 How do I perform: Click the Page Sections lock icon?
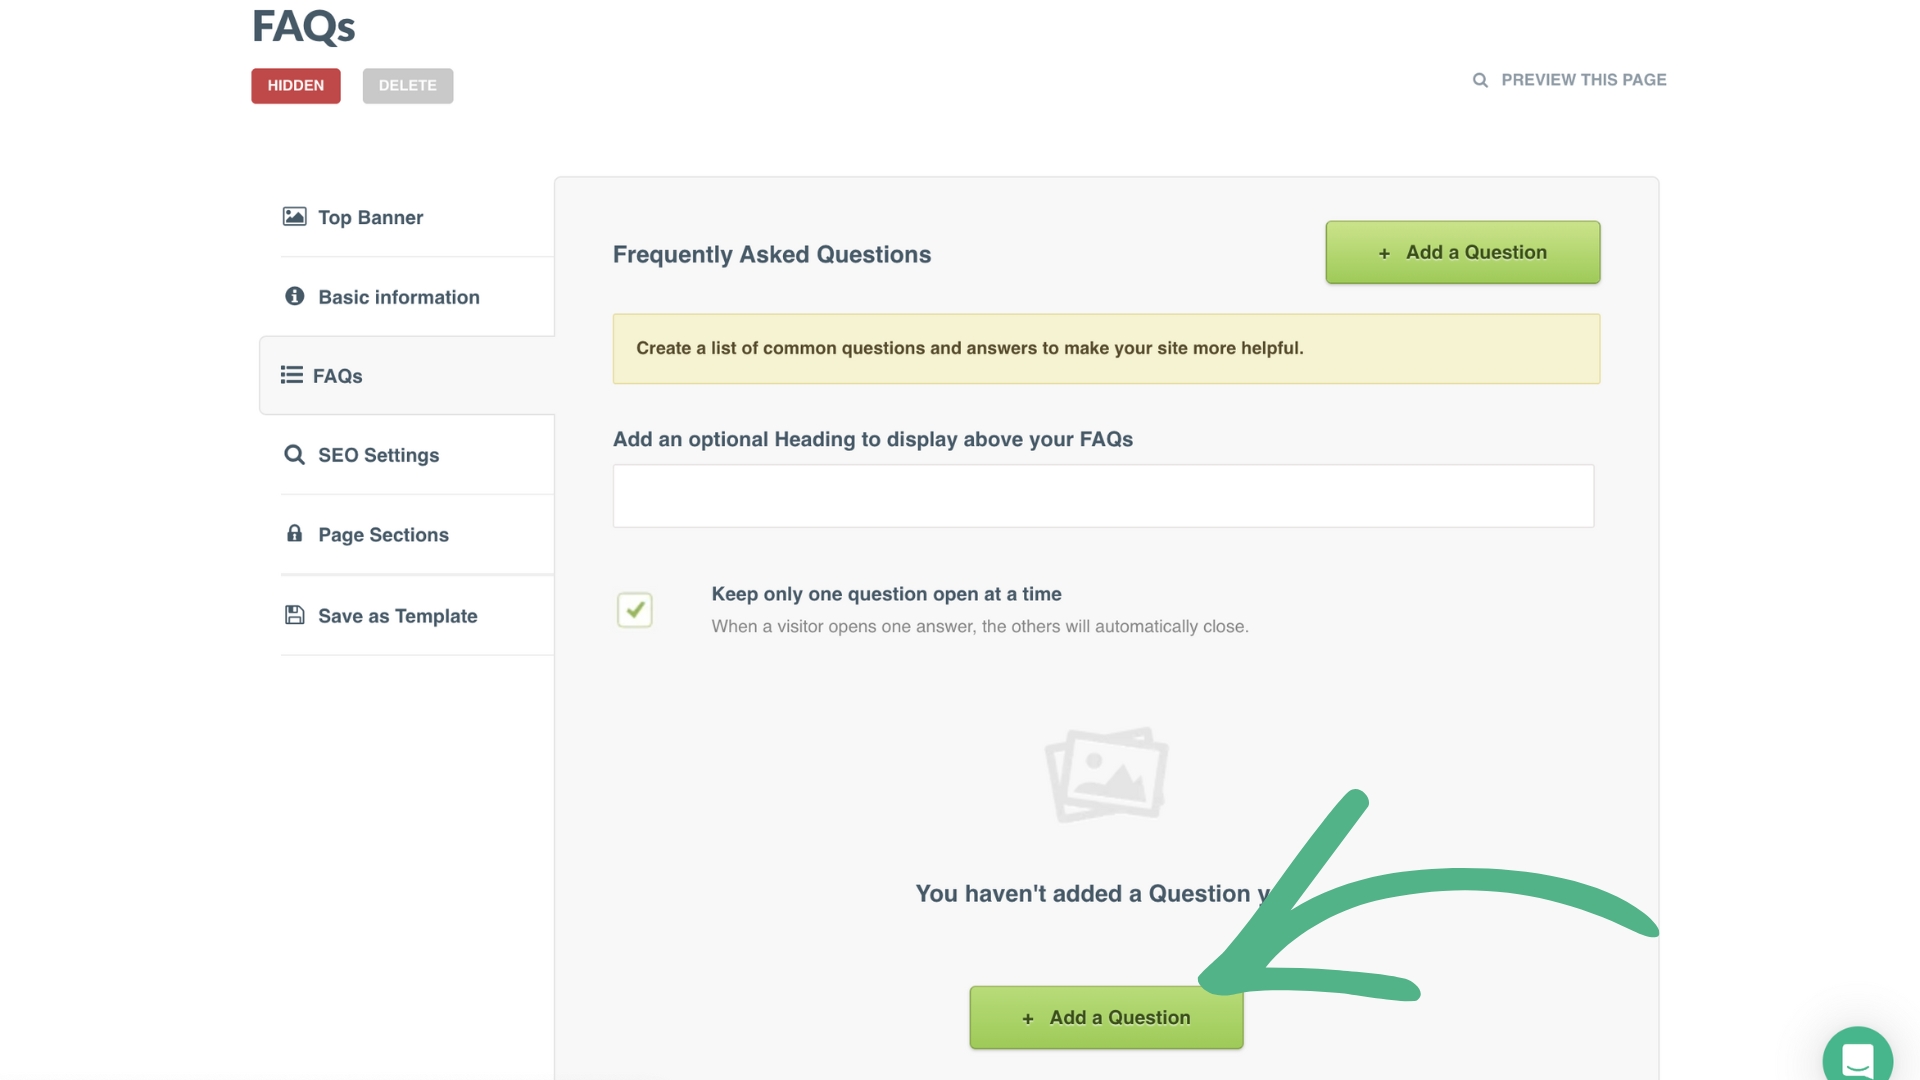point(294,534)
